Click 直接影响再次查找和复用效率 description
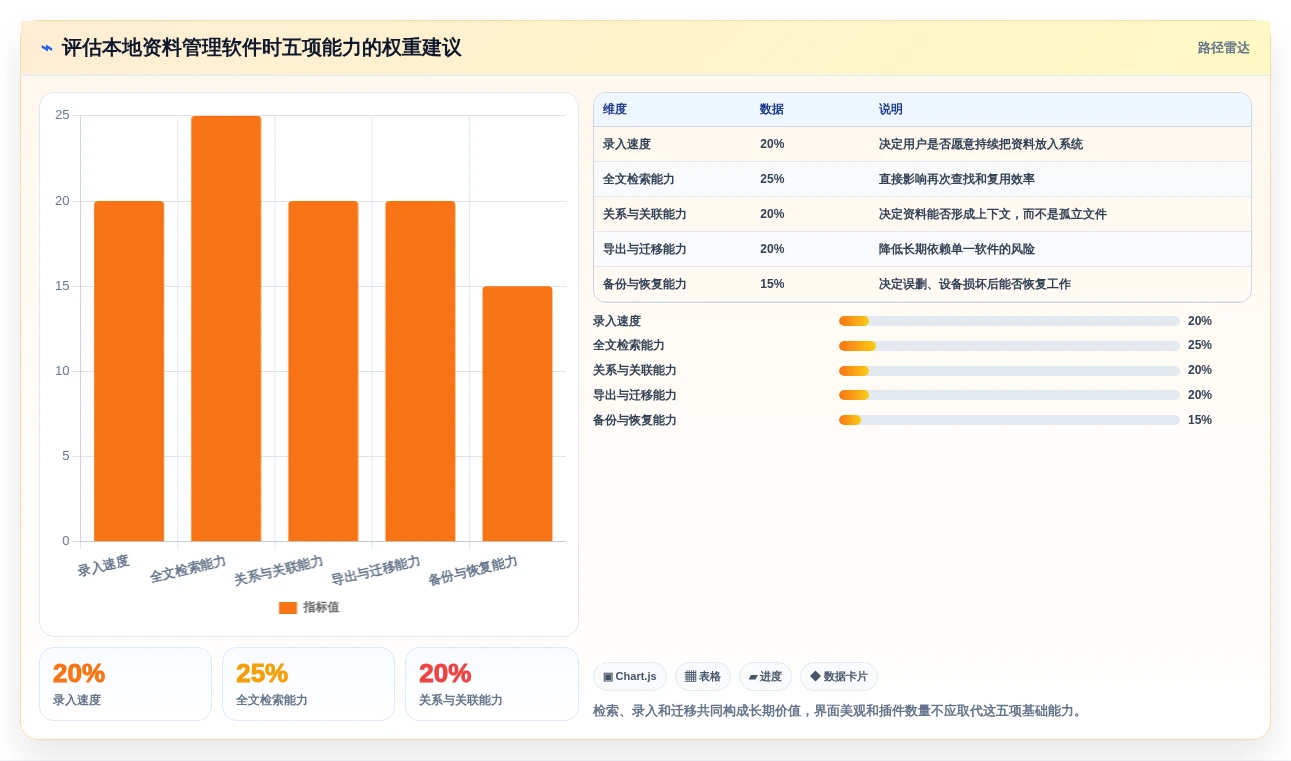The width and height of the screenshot is (1291, 761). pos(957,179)
